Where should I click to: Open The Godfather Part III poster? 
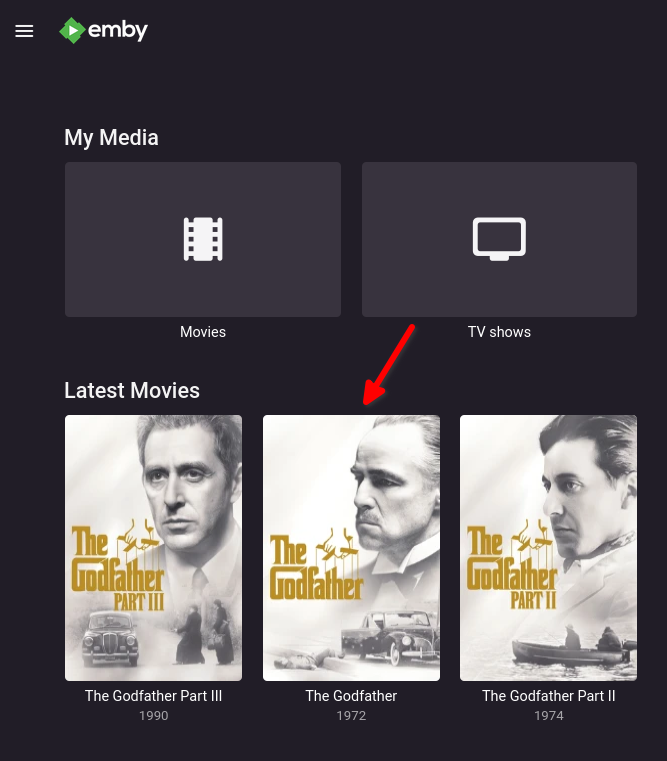[x=153, y=547]
